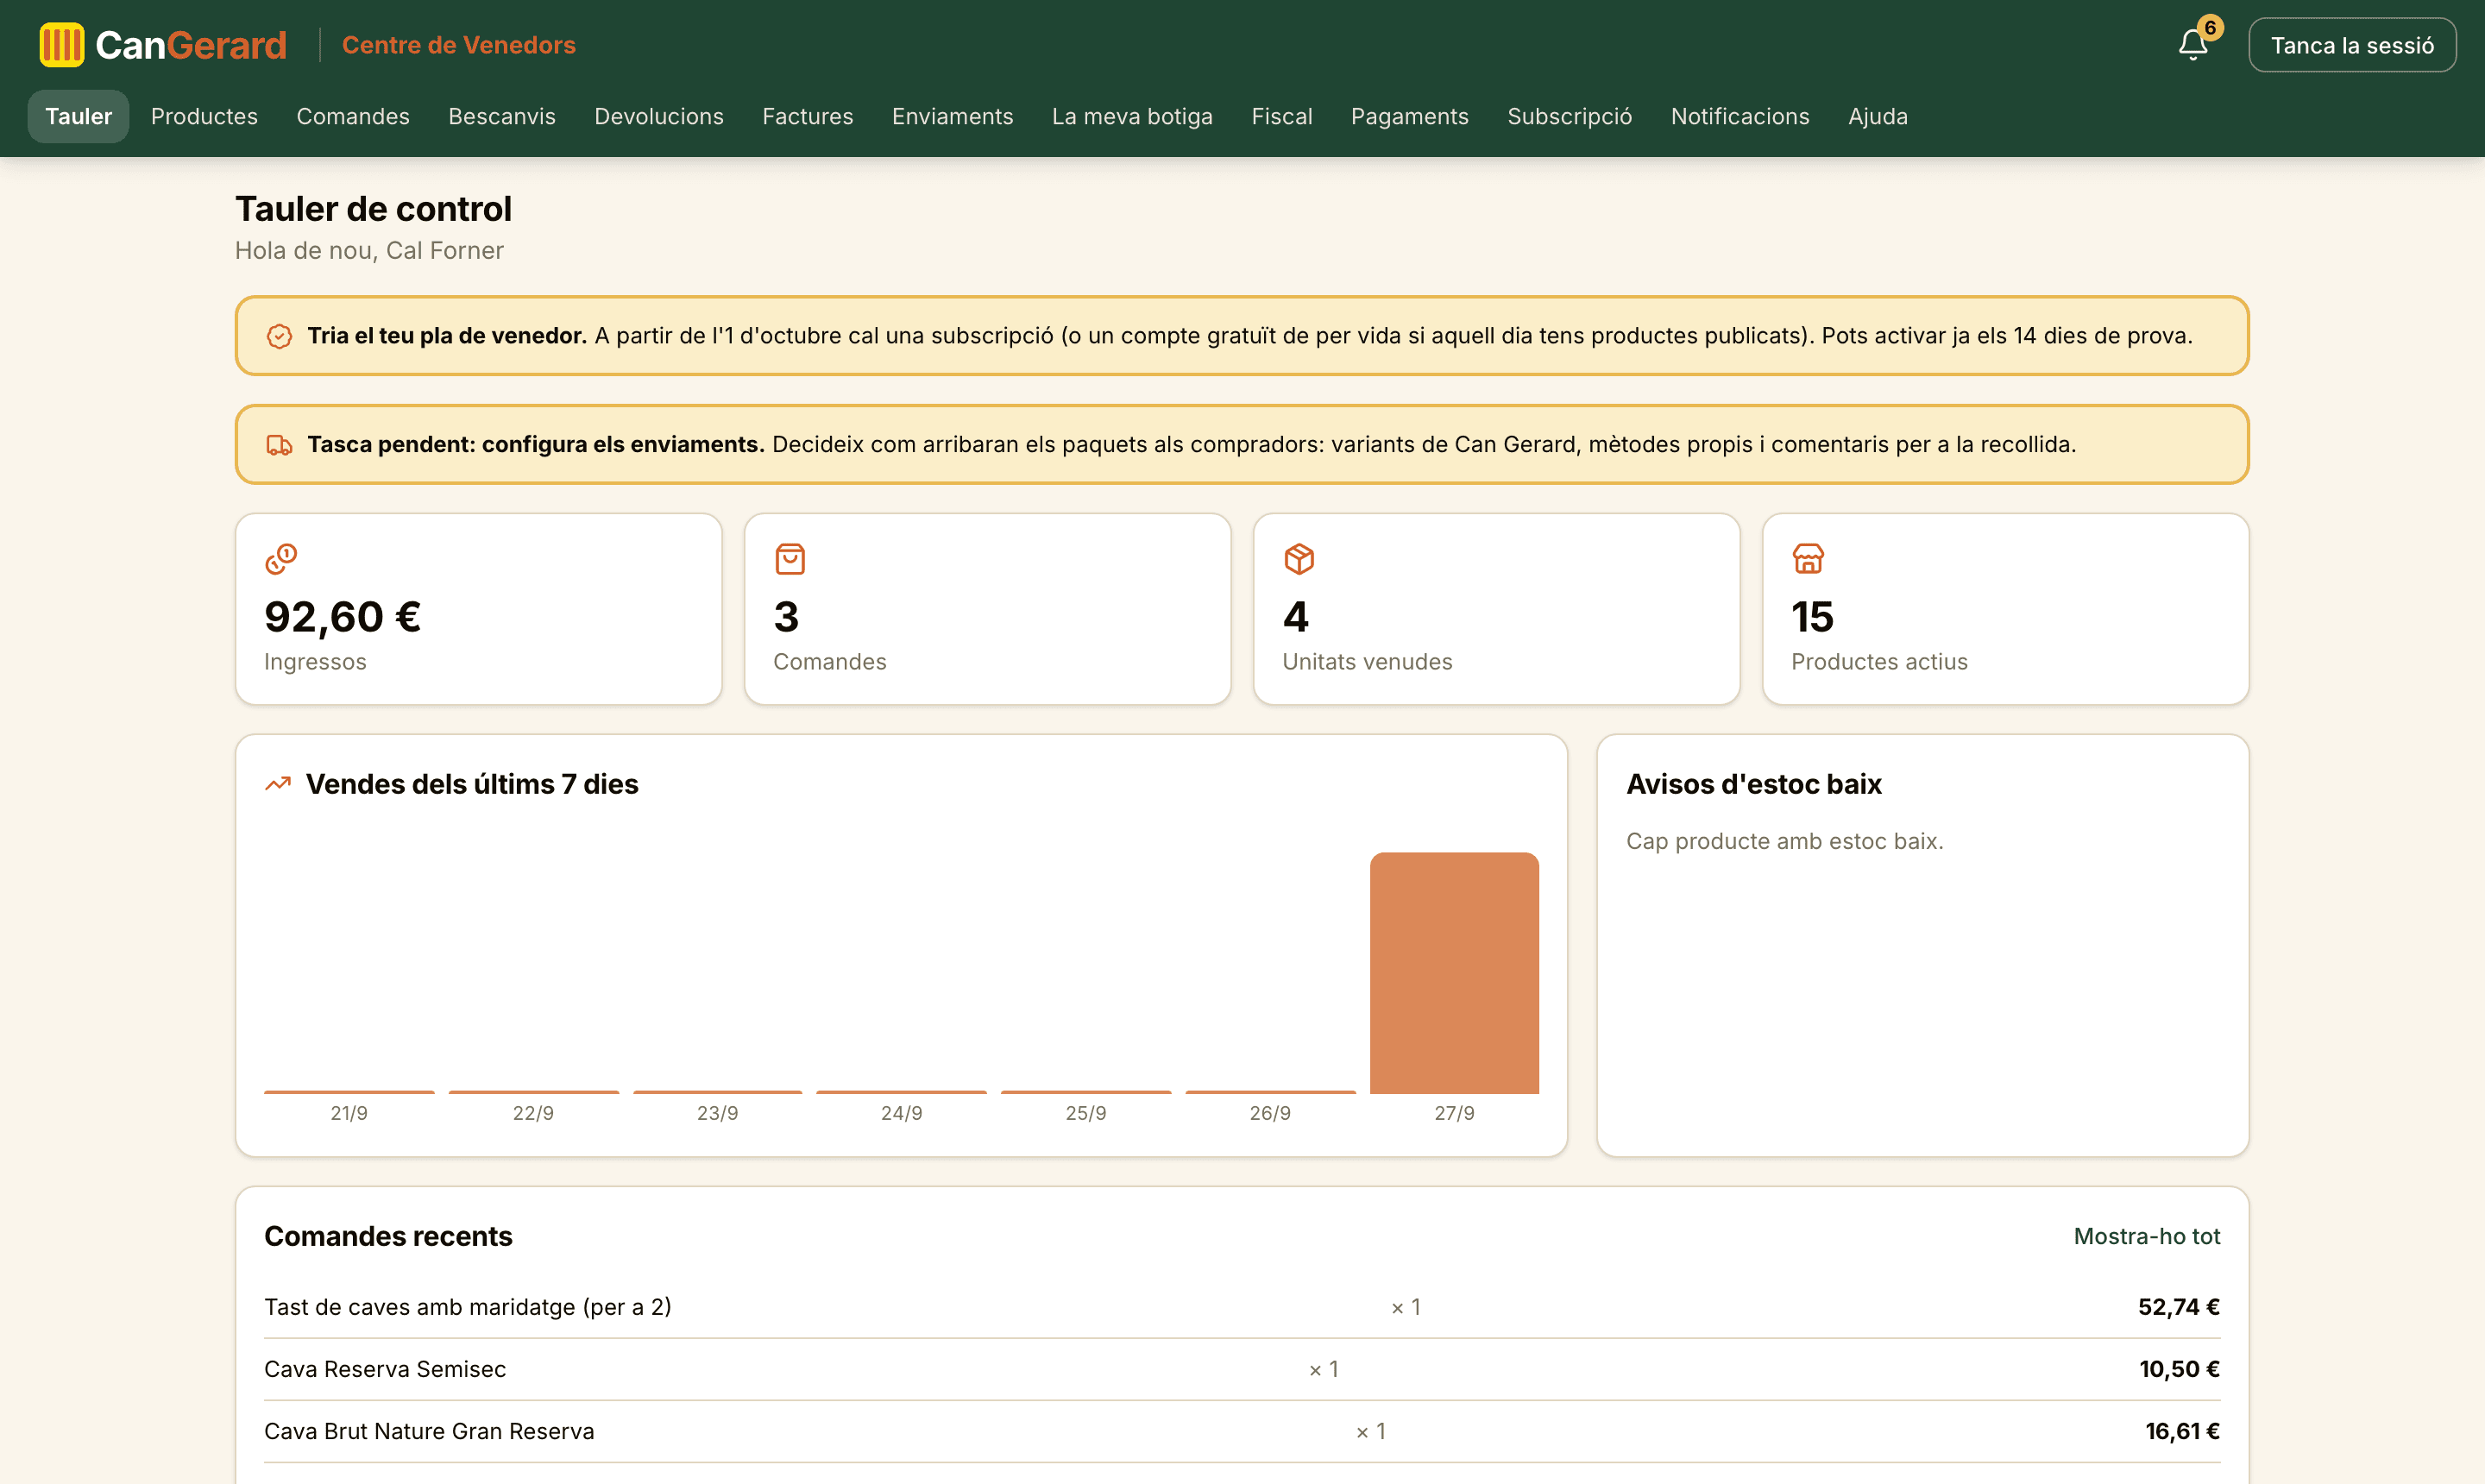
Task: Open the Notificacions tab
Action: tap(1740, 117)
